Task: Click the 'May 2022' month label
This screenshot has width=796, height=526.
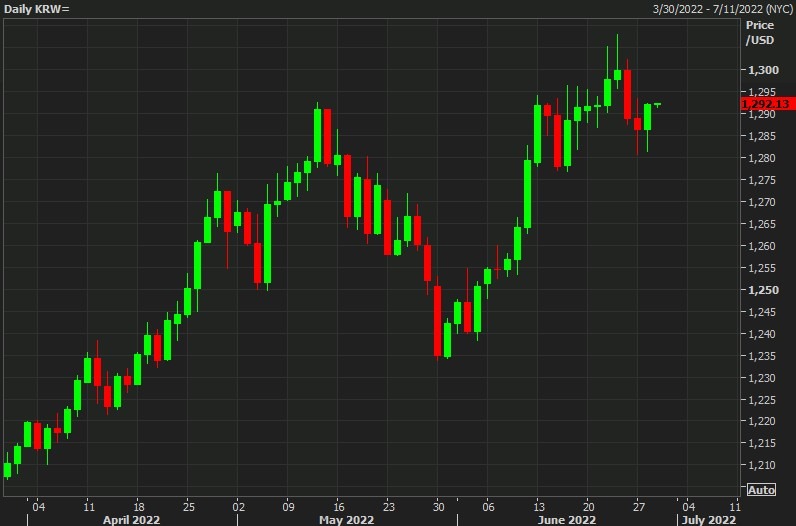Action: pos(346,520)
